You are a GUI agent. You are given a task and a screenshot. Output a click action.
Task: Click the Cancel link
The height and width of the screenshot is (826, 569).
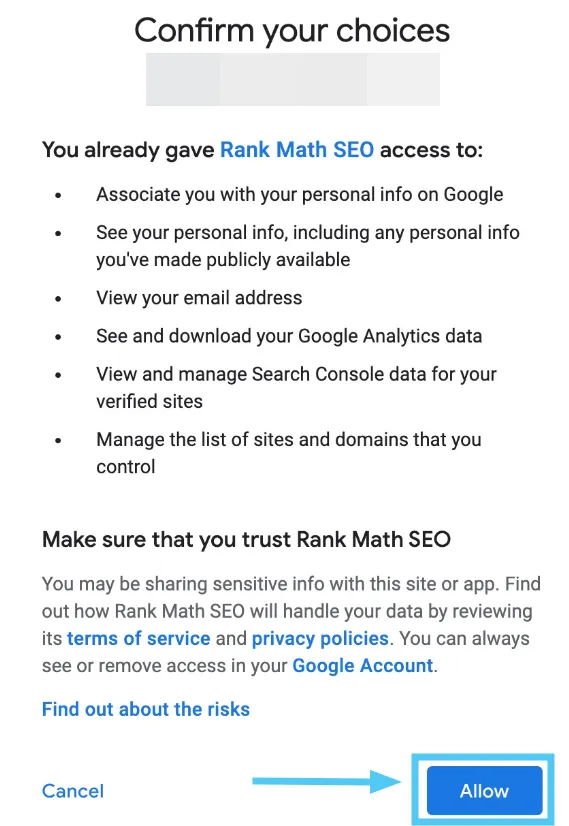[73, 791]
